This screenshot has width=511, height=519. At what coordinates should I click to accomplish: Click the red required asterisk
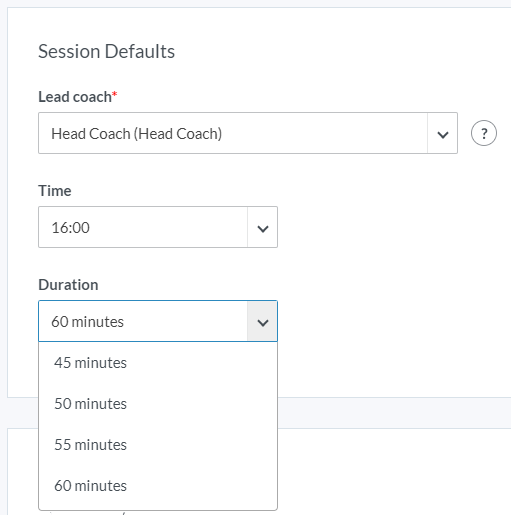click(x=115, y=94)
